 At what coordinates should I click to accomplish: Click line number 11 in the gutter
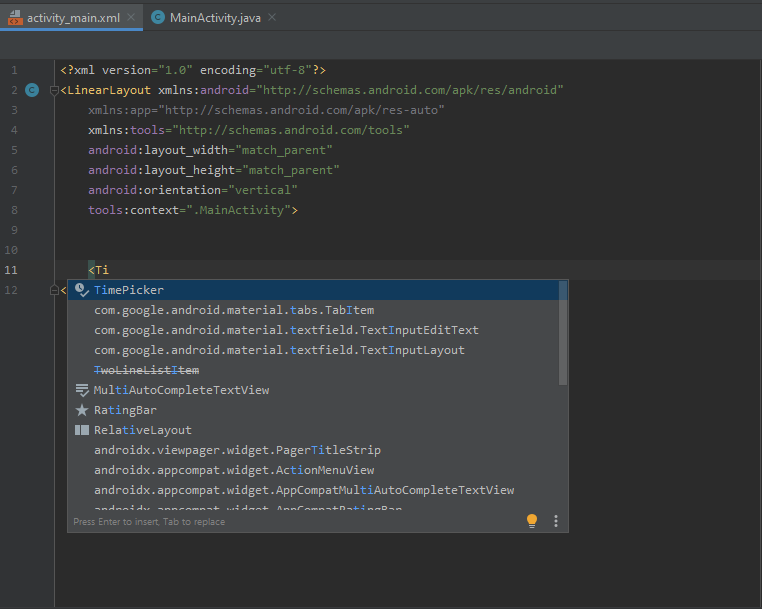(11, 270)
